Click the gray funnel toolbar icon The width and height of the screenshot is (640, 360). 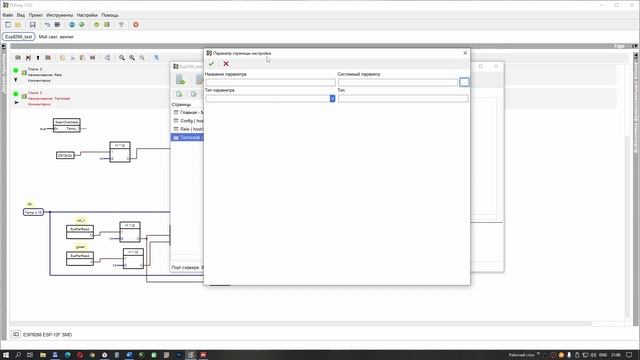121,25
